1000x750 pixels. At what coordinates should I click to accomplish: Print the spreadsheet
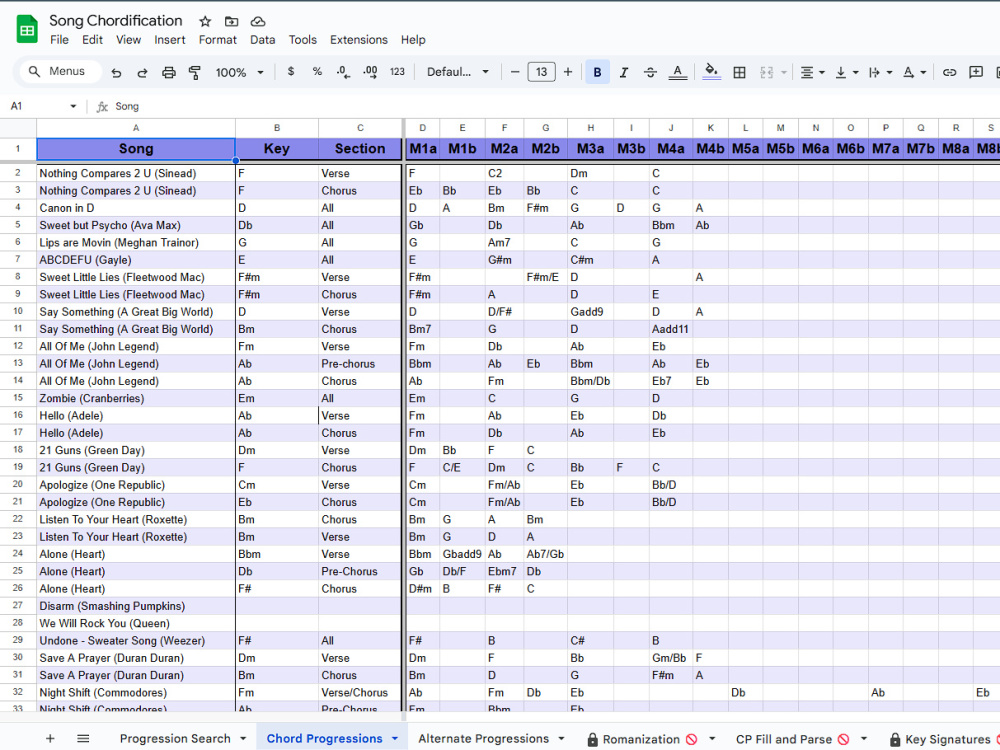tap(168, 72)
